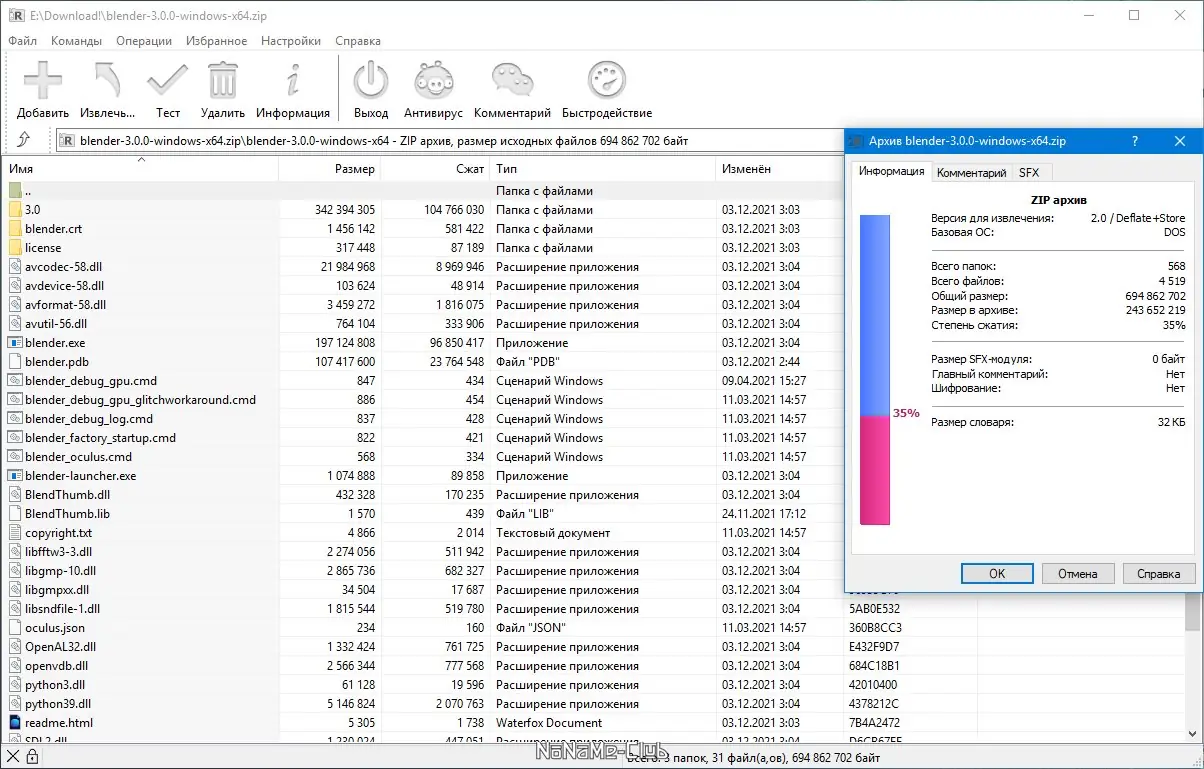Click the oculus.json file icon
The image size is (1204, 769).
tap(15, 627)
